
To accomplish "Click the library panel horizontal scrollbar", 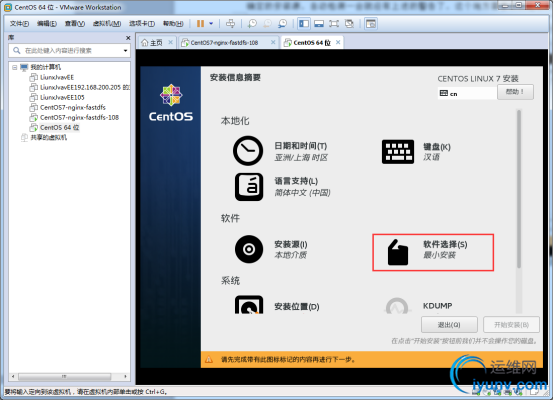I will point(65,376).
